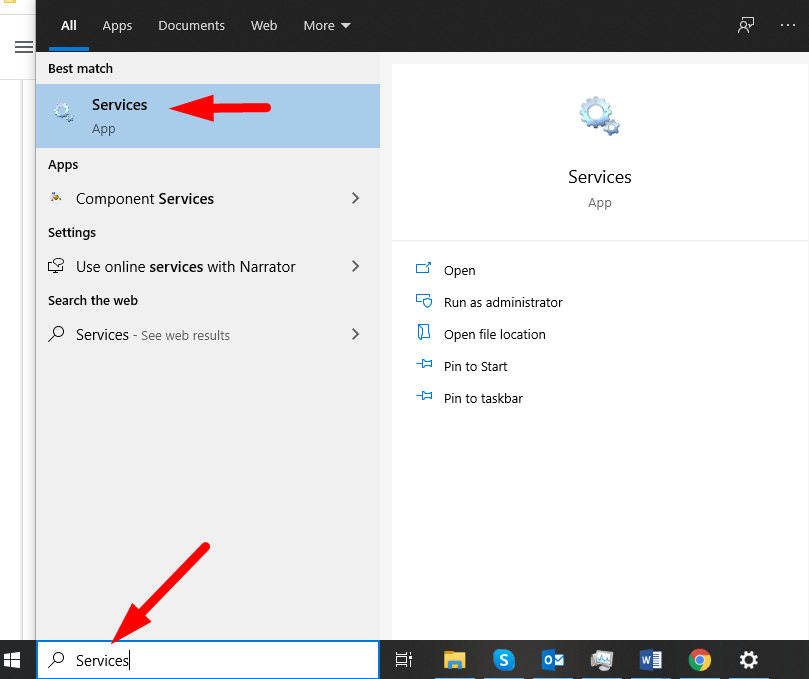Open Outlook from the taskbar
This screenshot has height=679, width=809.
[553, 660]
